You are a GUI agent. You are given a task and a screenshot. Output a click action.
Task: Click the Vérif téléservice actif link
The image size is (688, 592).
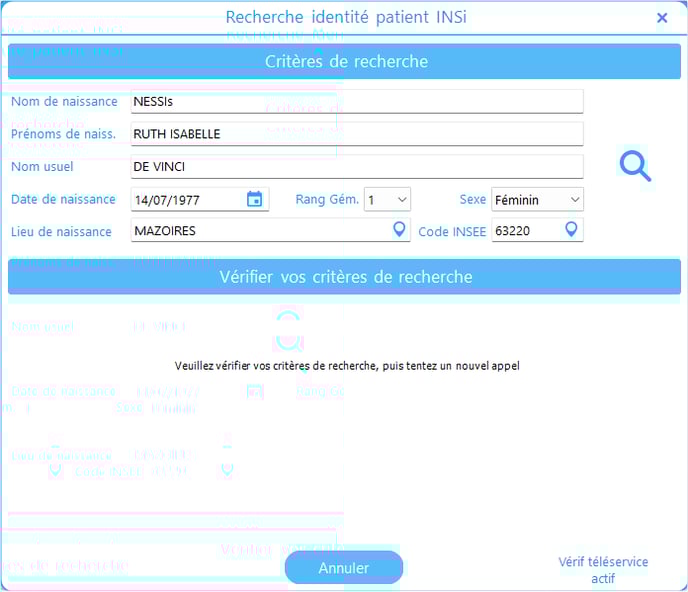tap(603, 570)
